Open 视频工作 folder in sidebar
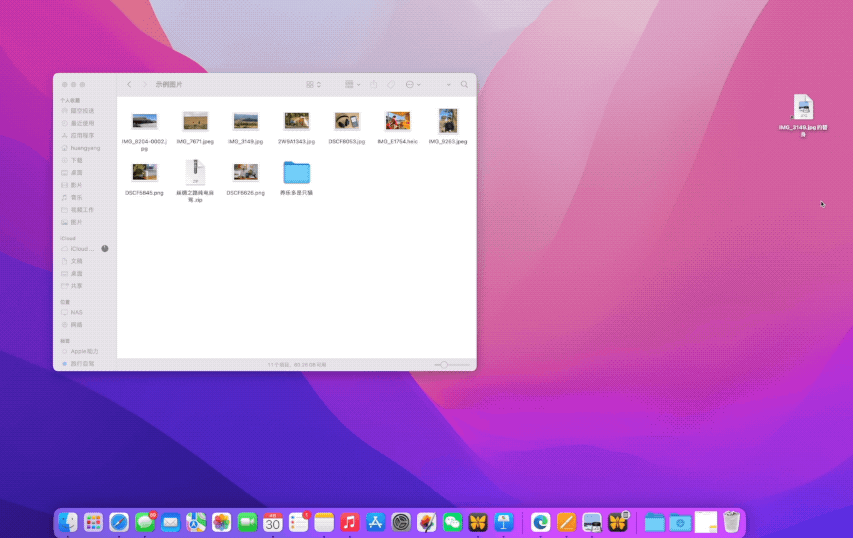The width and height of the screenshot is (853, 538). point(84,209)
